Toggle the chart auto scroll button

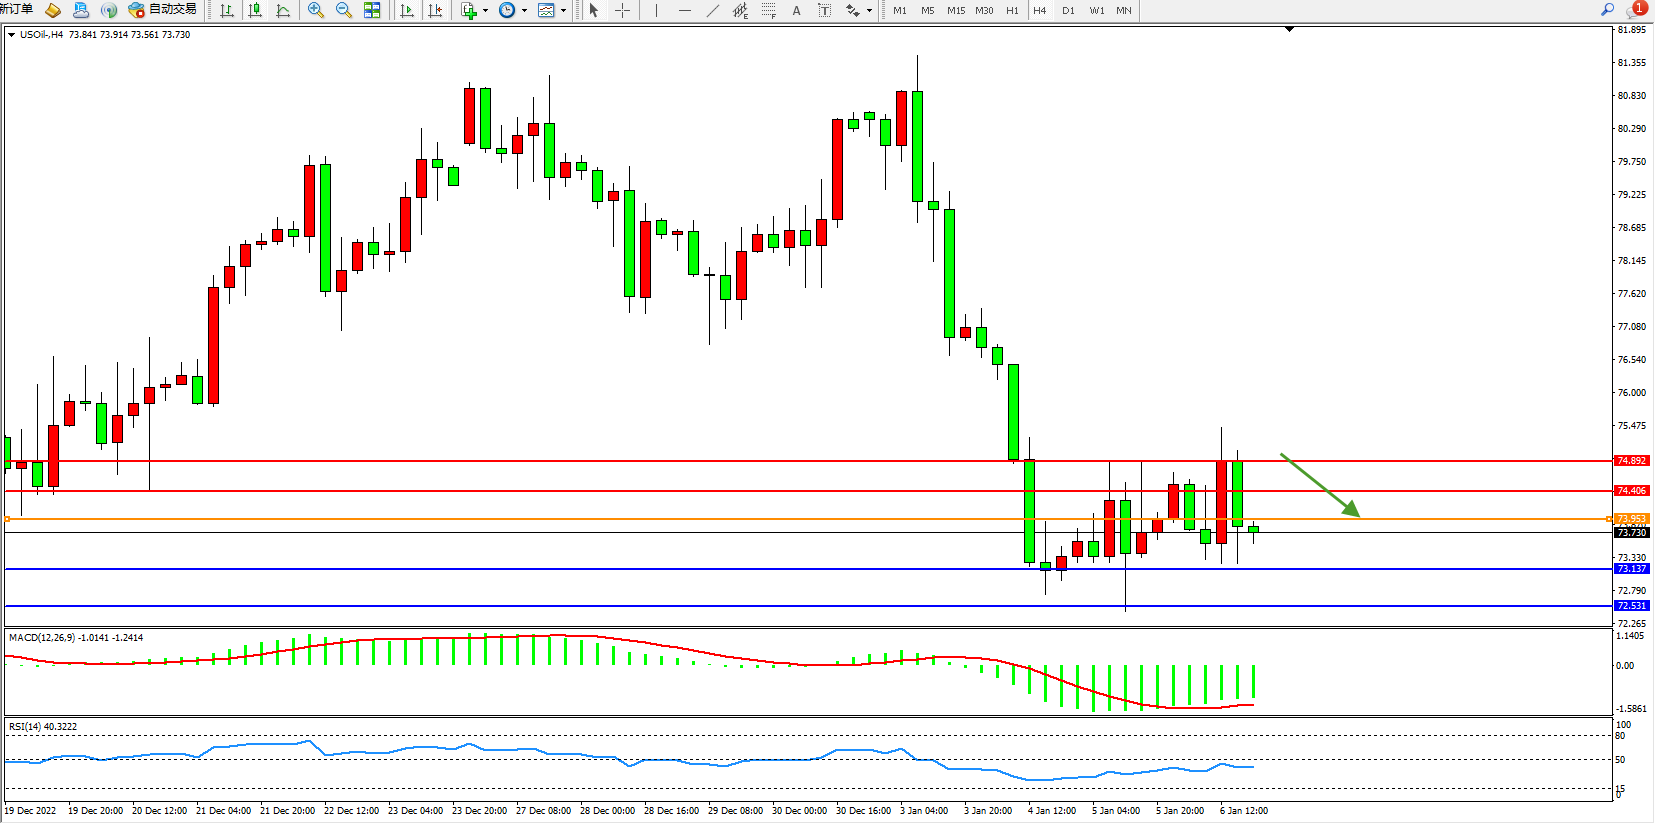click(407, 10)
